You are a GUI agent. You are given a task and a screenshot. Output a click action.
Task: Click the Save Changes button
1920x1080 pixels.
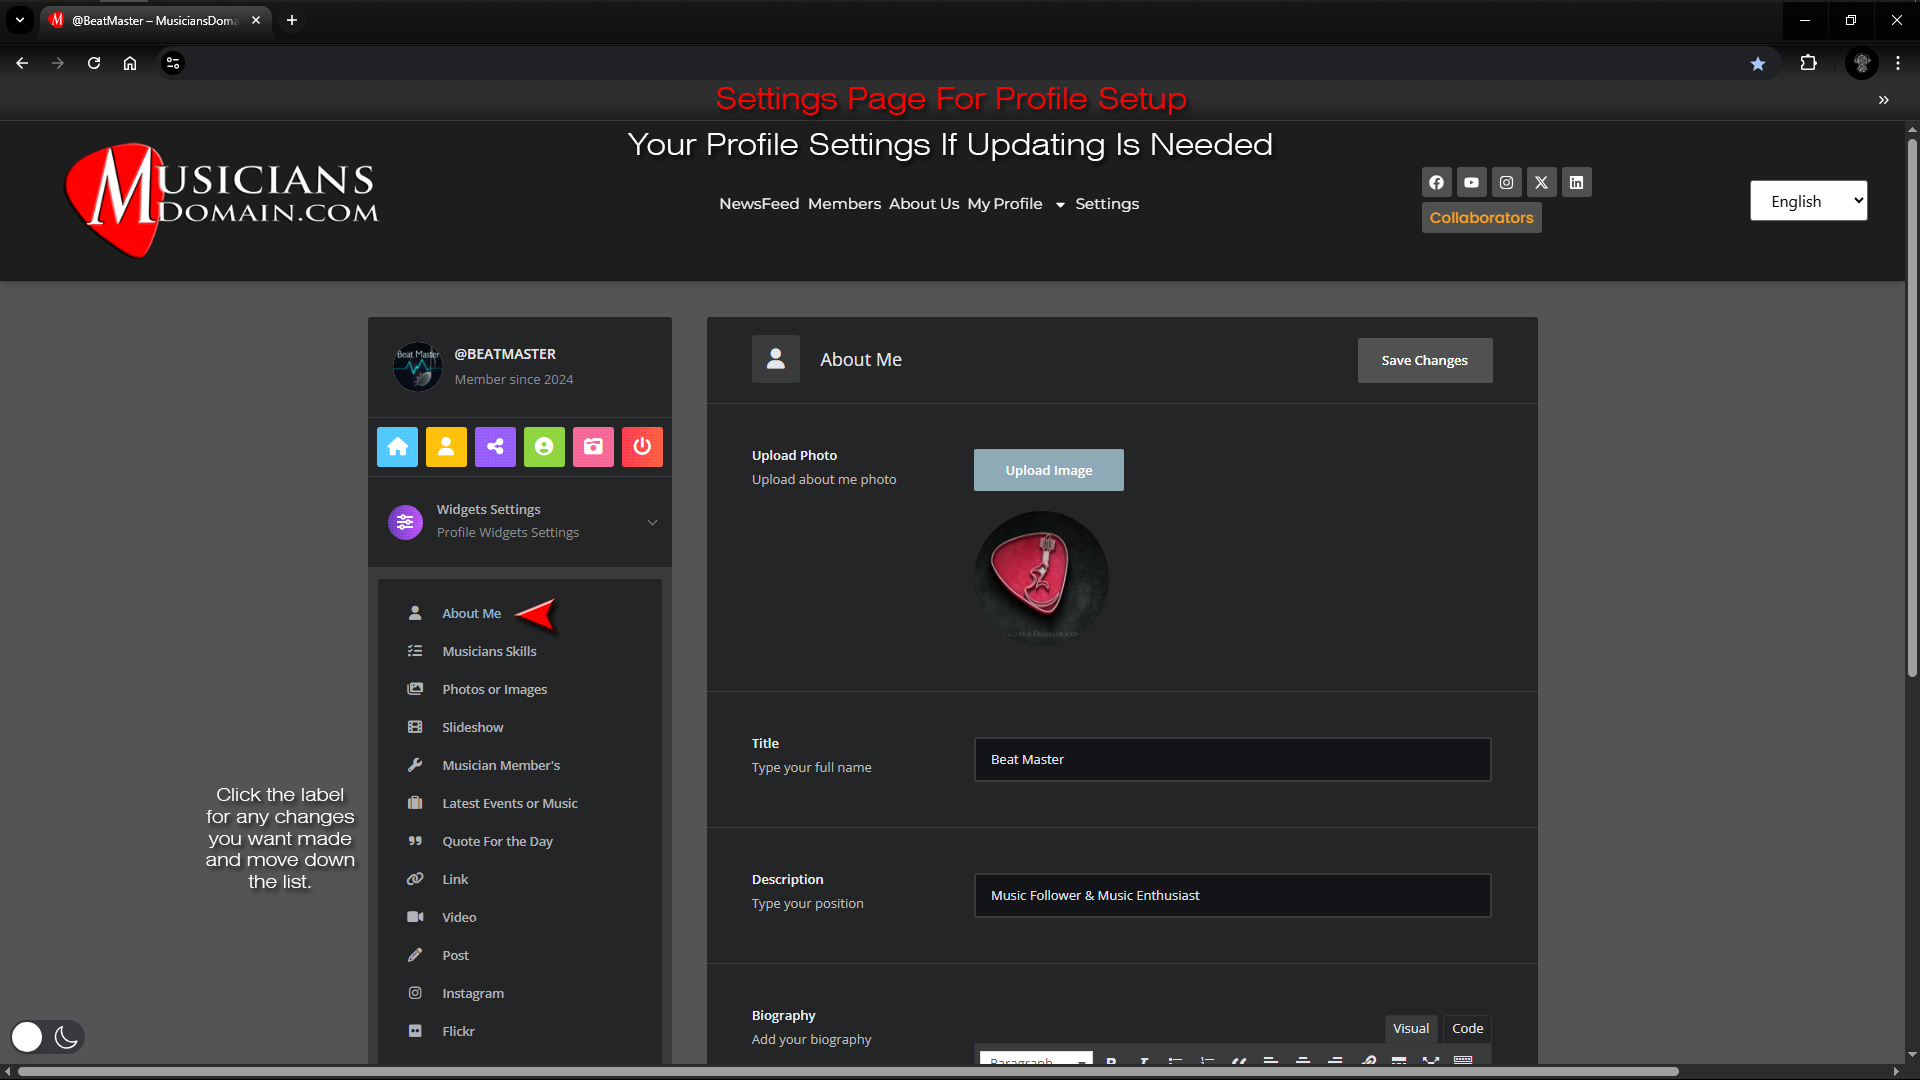click(1424, 360)
